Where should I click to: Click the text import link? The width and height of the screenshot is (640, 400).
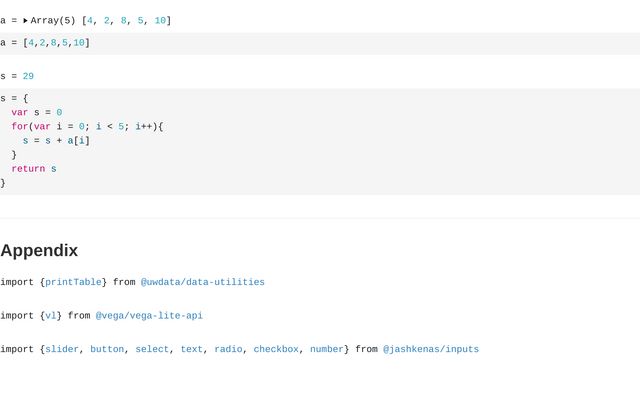[x=191, y=350]
